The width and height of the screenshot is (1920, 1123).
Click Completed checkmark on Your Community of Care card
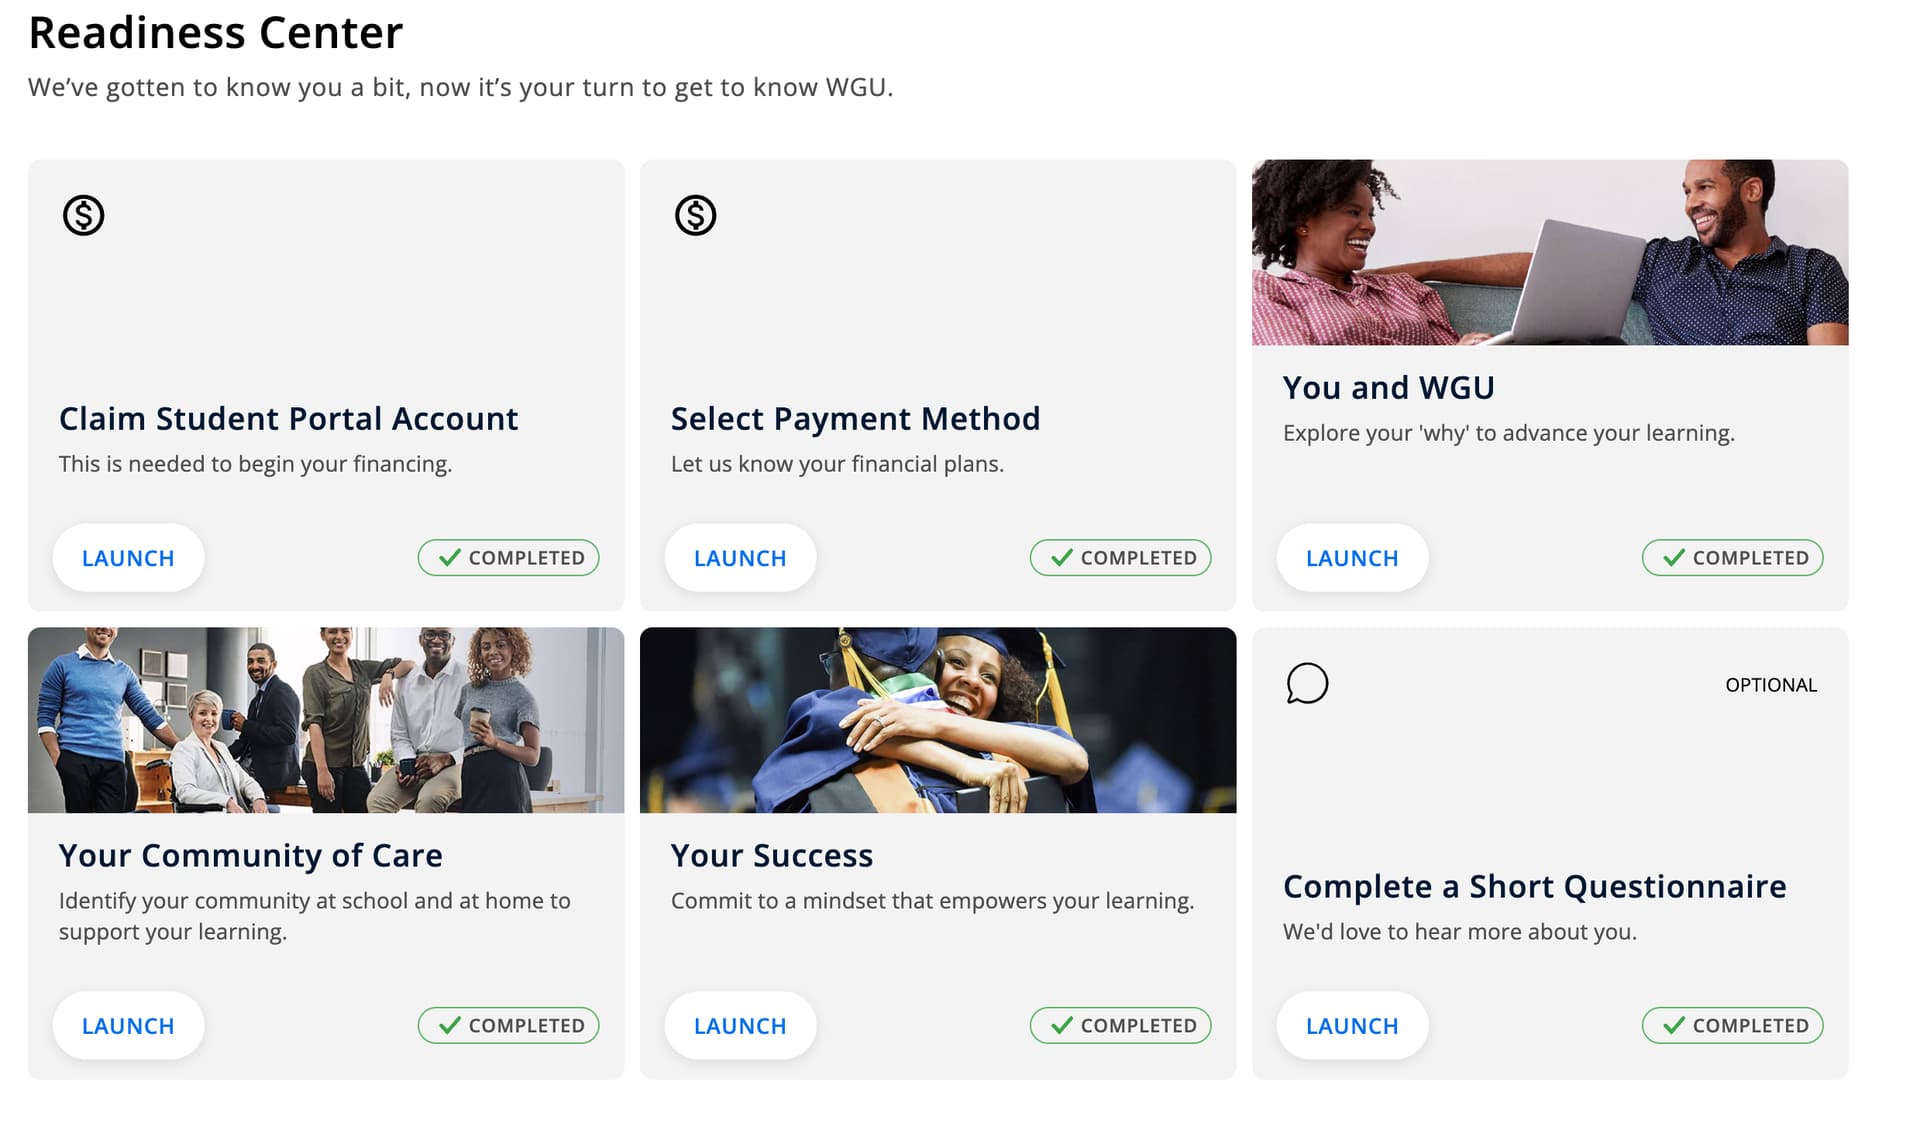tap(450, 1025)
